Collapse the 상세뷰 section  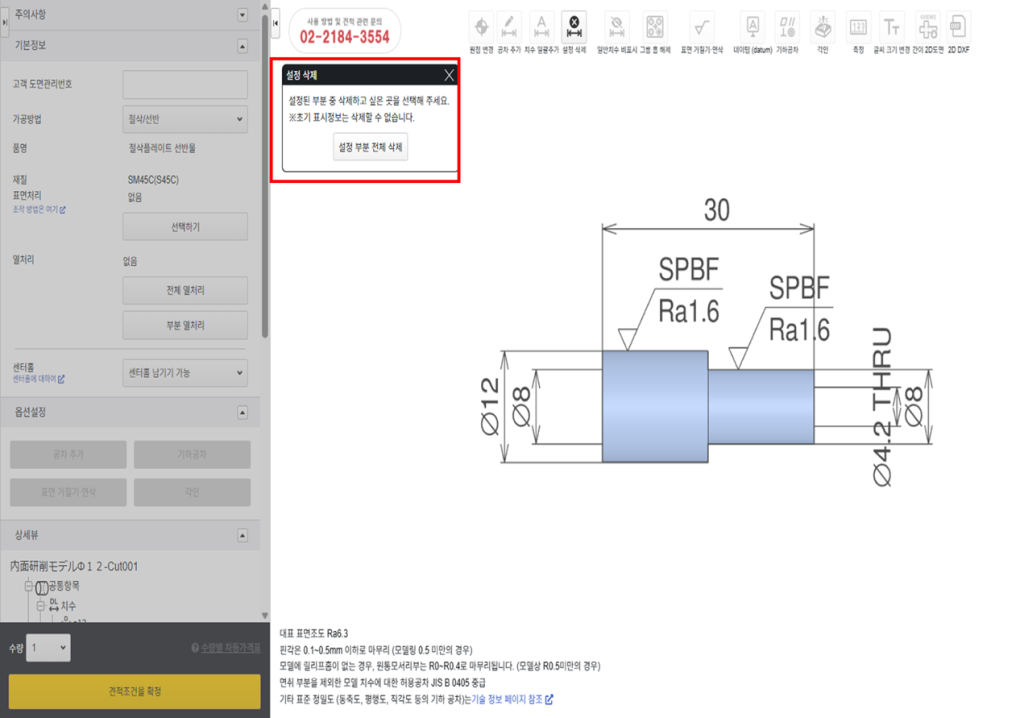tap(242, 536)
